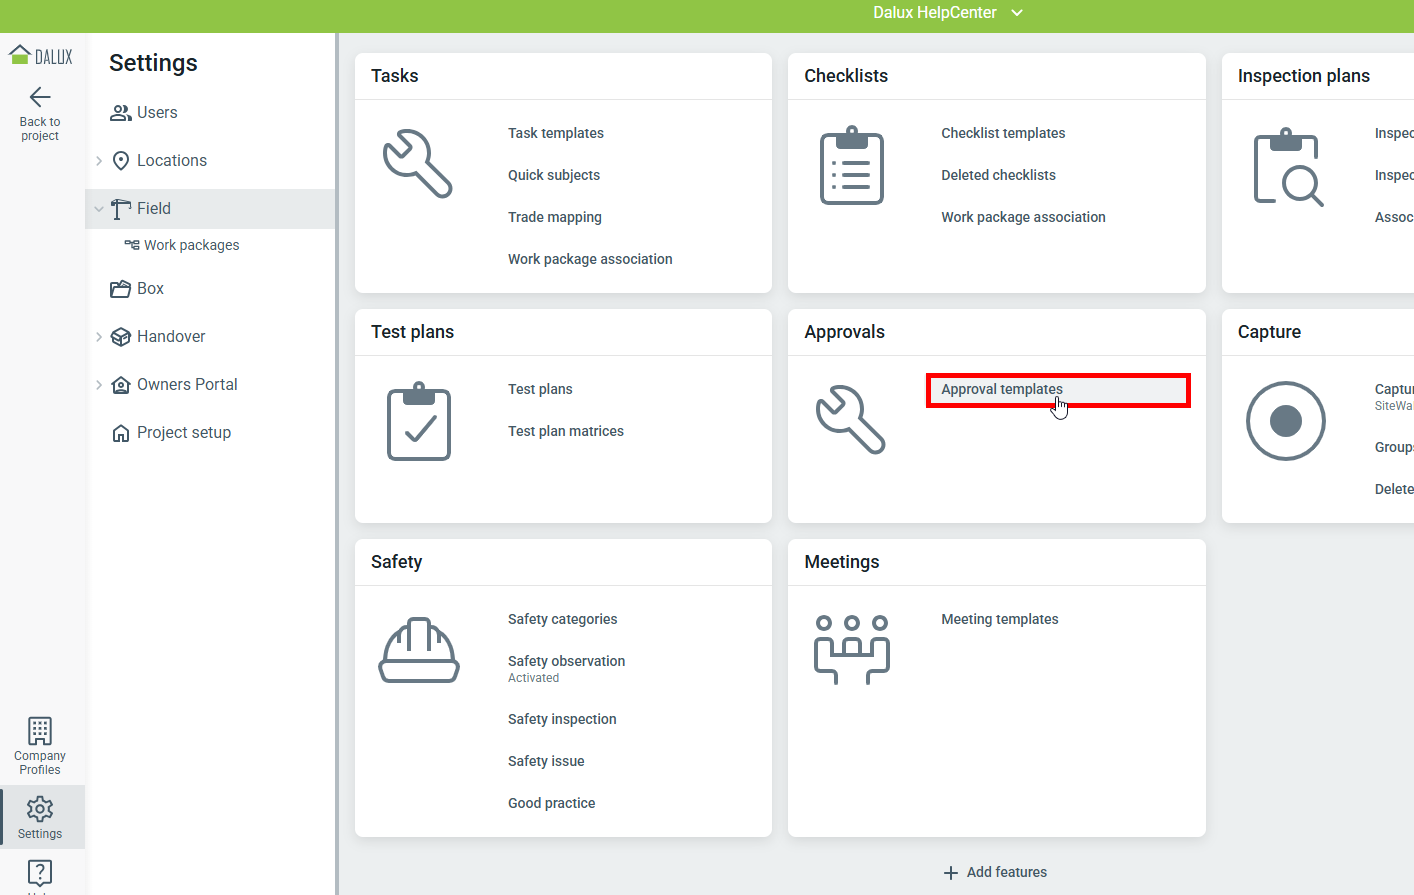Select Users in the settings menu
Screen dimensions: 1414x895
pos(157,113)
